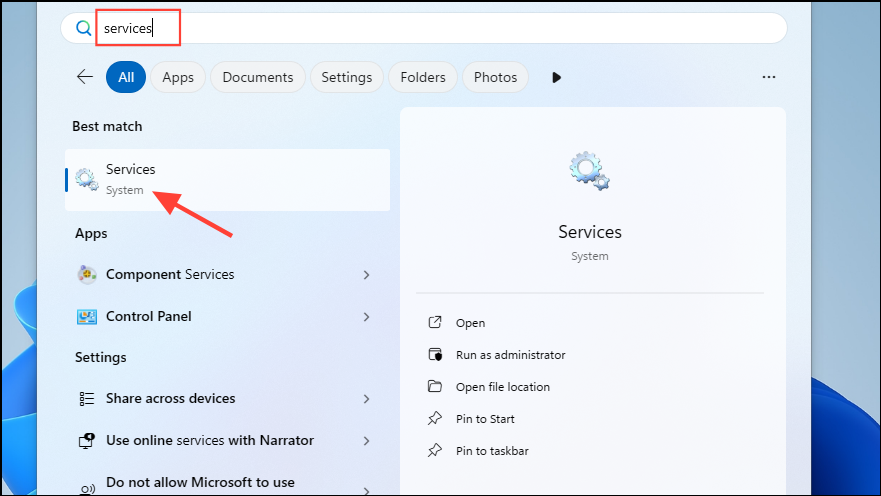881x496 pixels.
Task: Select Open file location
Action: pyautogui.click(x=502, y=387)
